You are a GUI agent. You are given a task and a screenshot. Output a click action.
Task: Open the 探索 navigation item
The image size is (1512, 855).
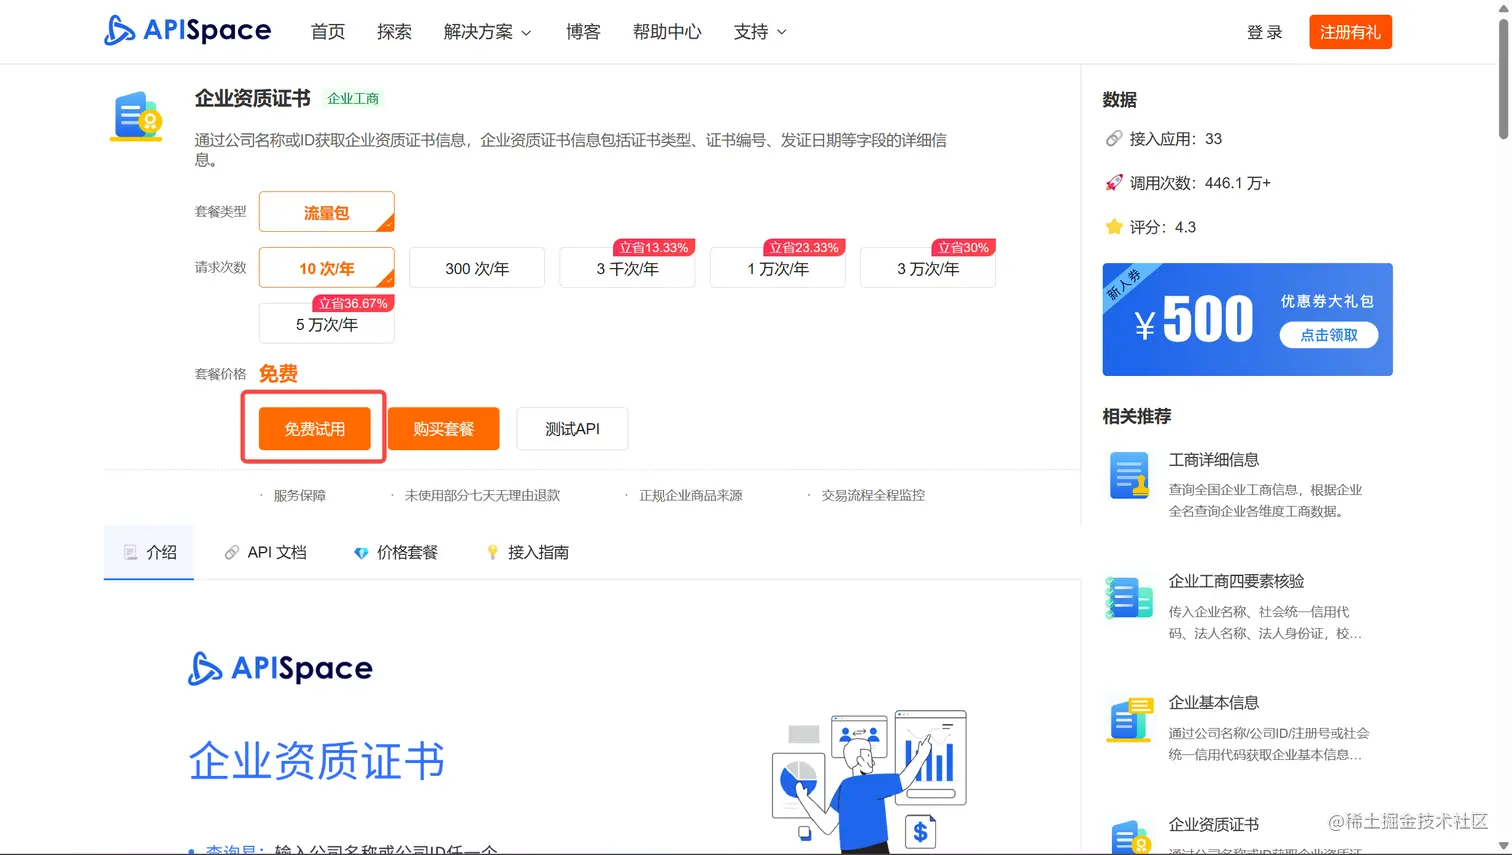[394, 32]
